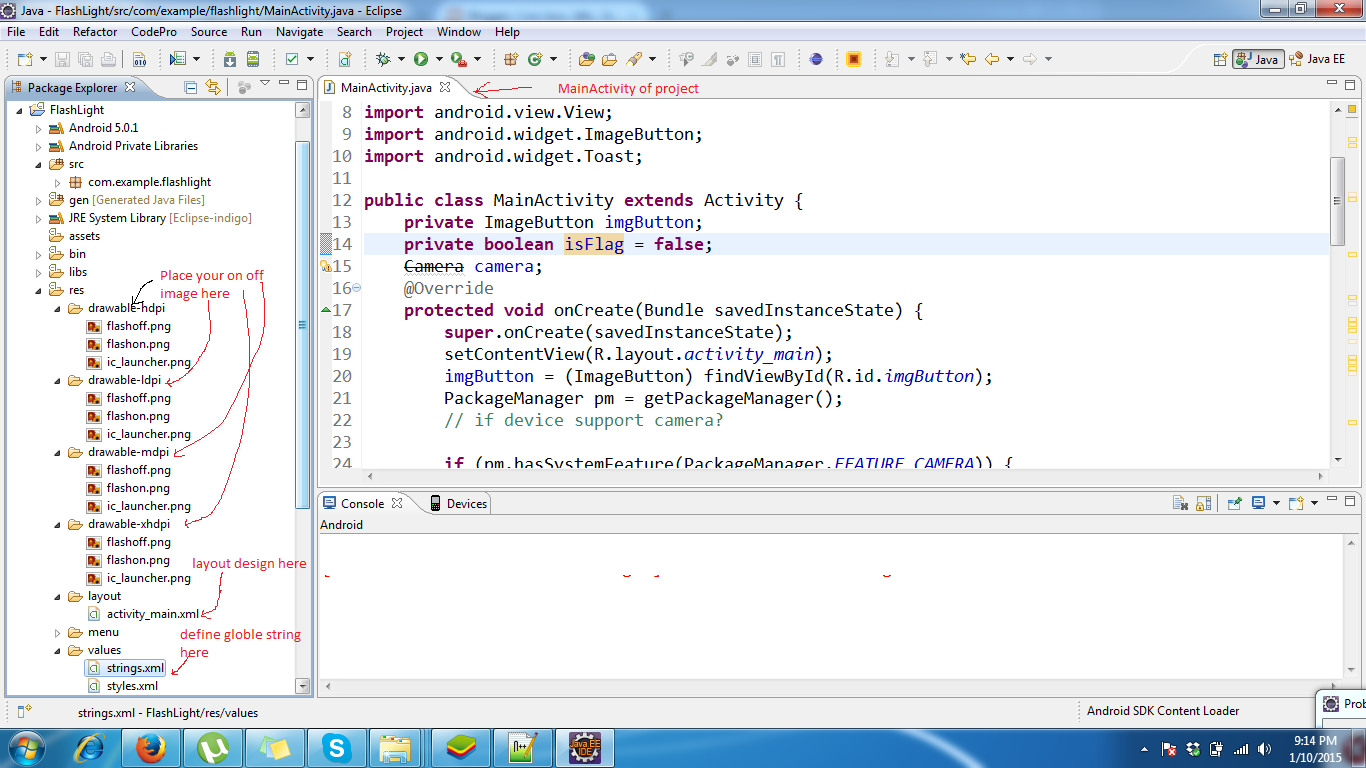Open the Debug dropdown arrow
Screen dimensions: 1366x768
[400, 59]
